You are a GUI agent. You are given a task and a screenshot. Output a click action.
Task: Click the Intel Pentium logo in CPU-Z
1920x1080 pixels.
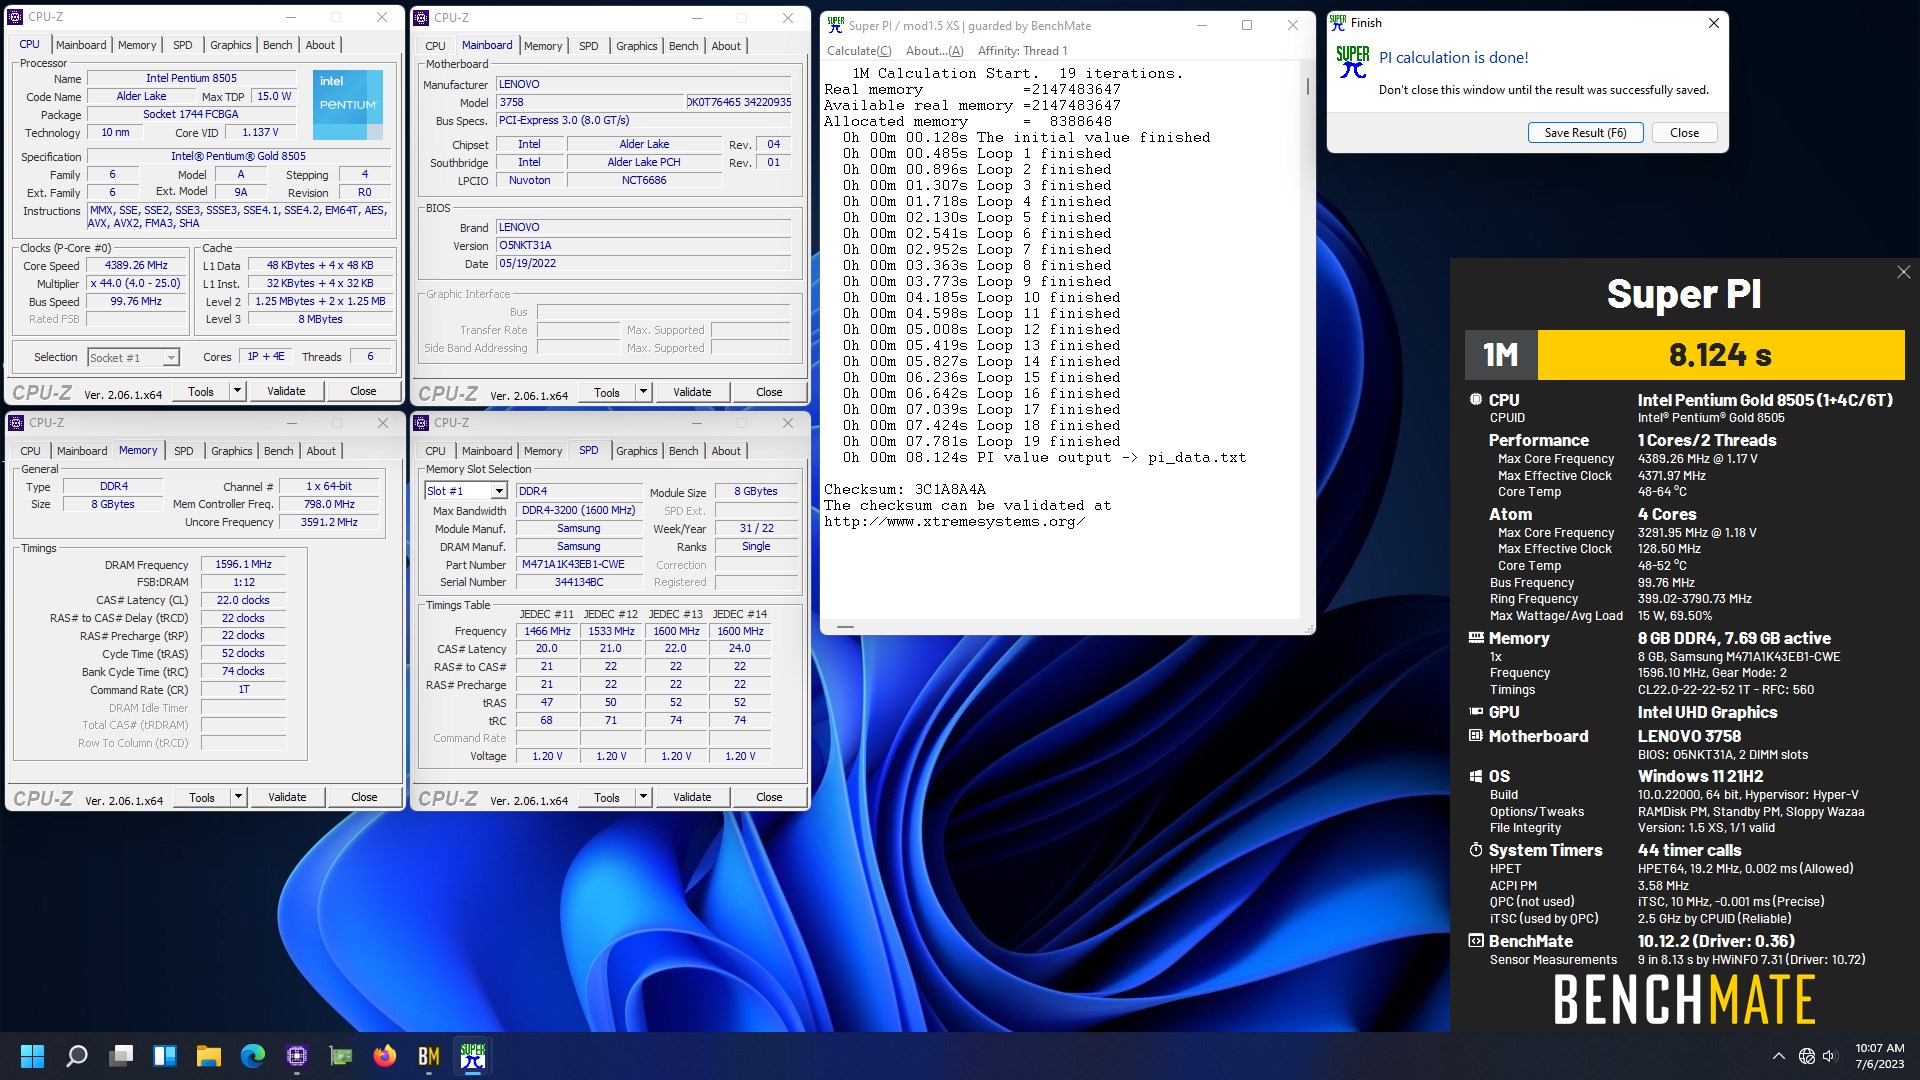347,104
